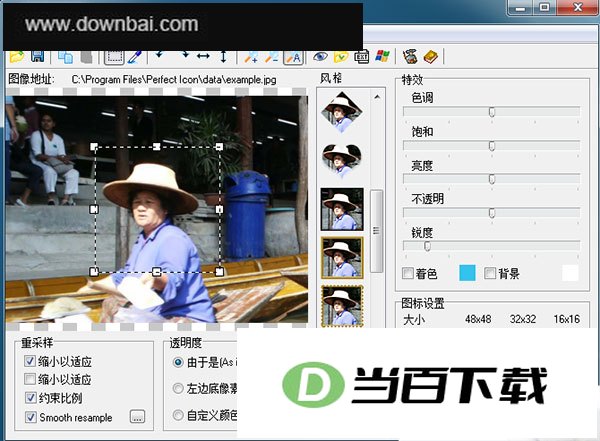Select the 自定义颜色 custom color radio
The width and height of the screenshot is (600, 441).
pyautogui.click(x=178, y=415)
